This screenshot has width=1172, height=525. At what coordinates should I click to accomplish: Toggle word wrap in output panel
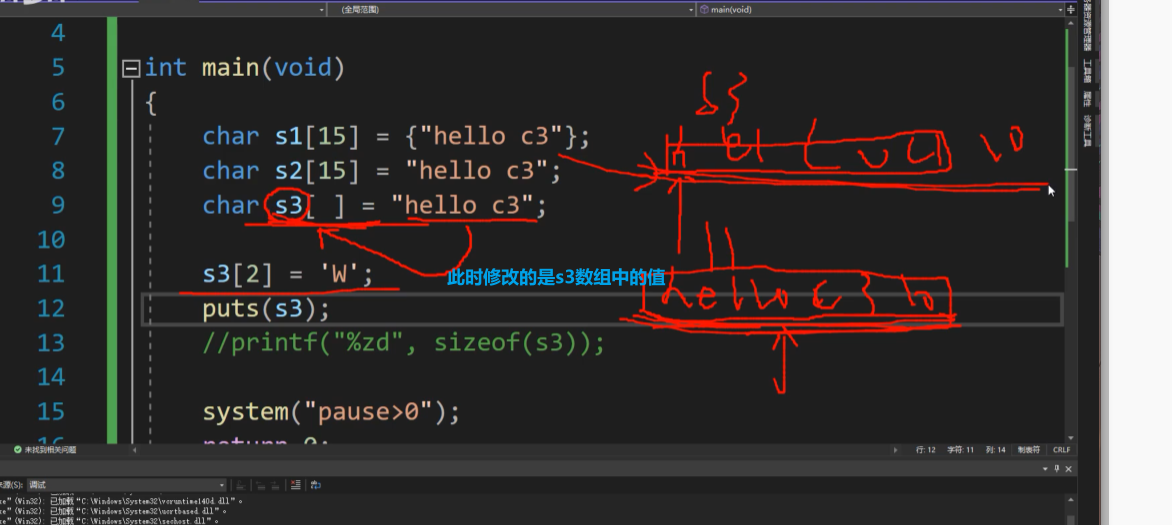(x=316, y=485)
